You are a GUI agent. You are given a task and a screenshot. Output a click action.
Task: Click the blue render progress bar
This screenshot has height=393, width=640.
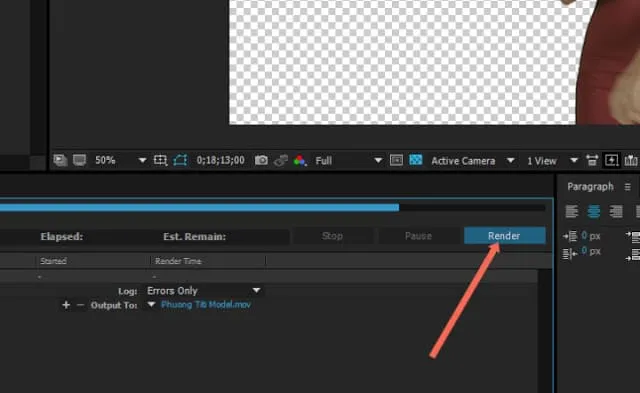tap(199, 208)
